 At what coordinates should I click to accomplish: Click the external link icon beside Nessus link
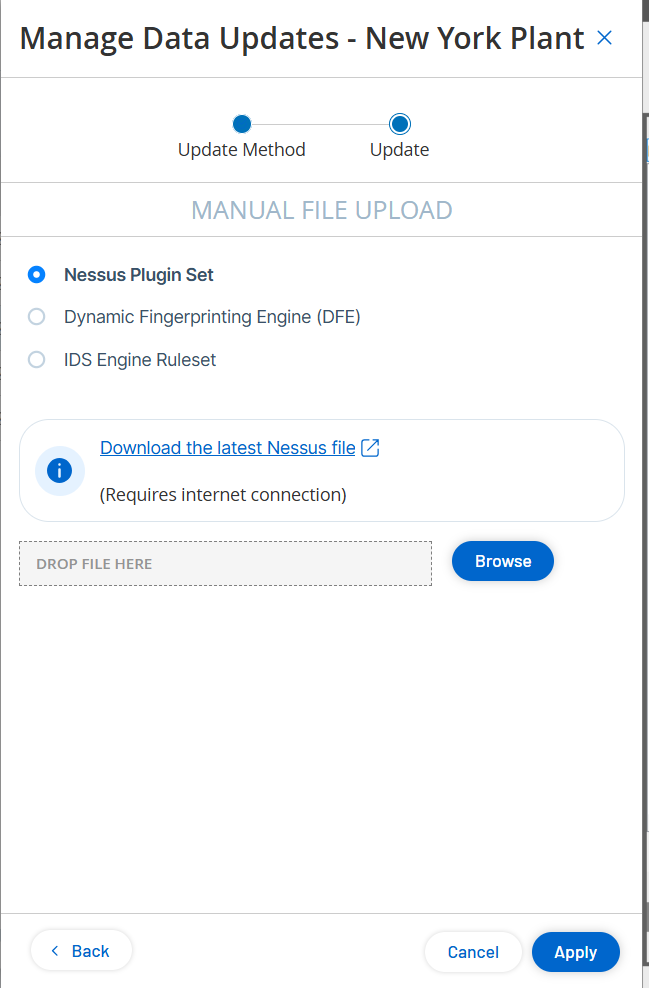coord(370,448)
